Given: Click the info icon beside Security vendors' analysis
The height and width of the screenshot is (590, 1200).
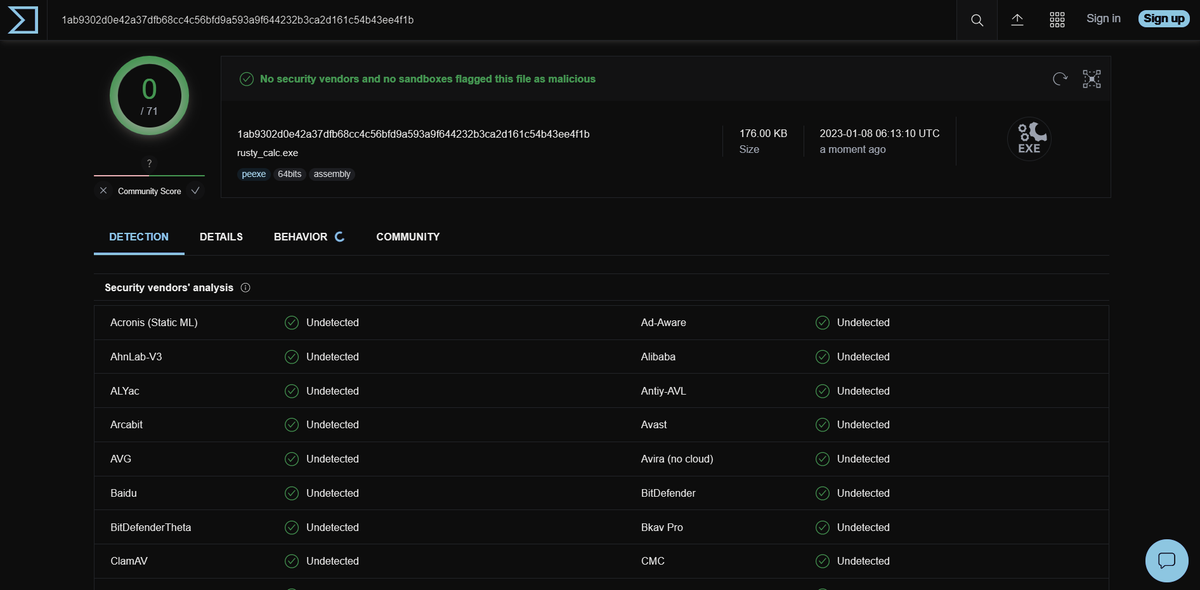Looking at the screenshot, I should [x=245, y=288].
